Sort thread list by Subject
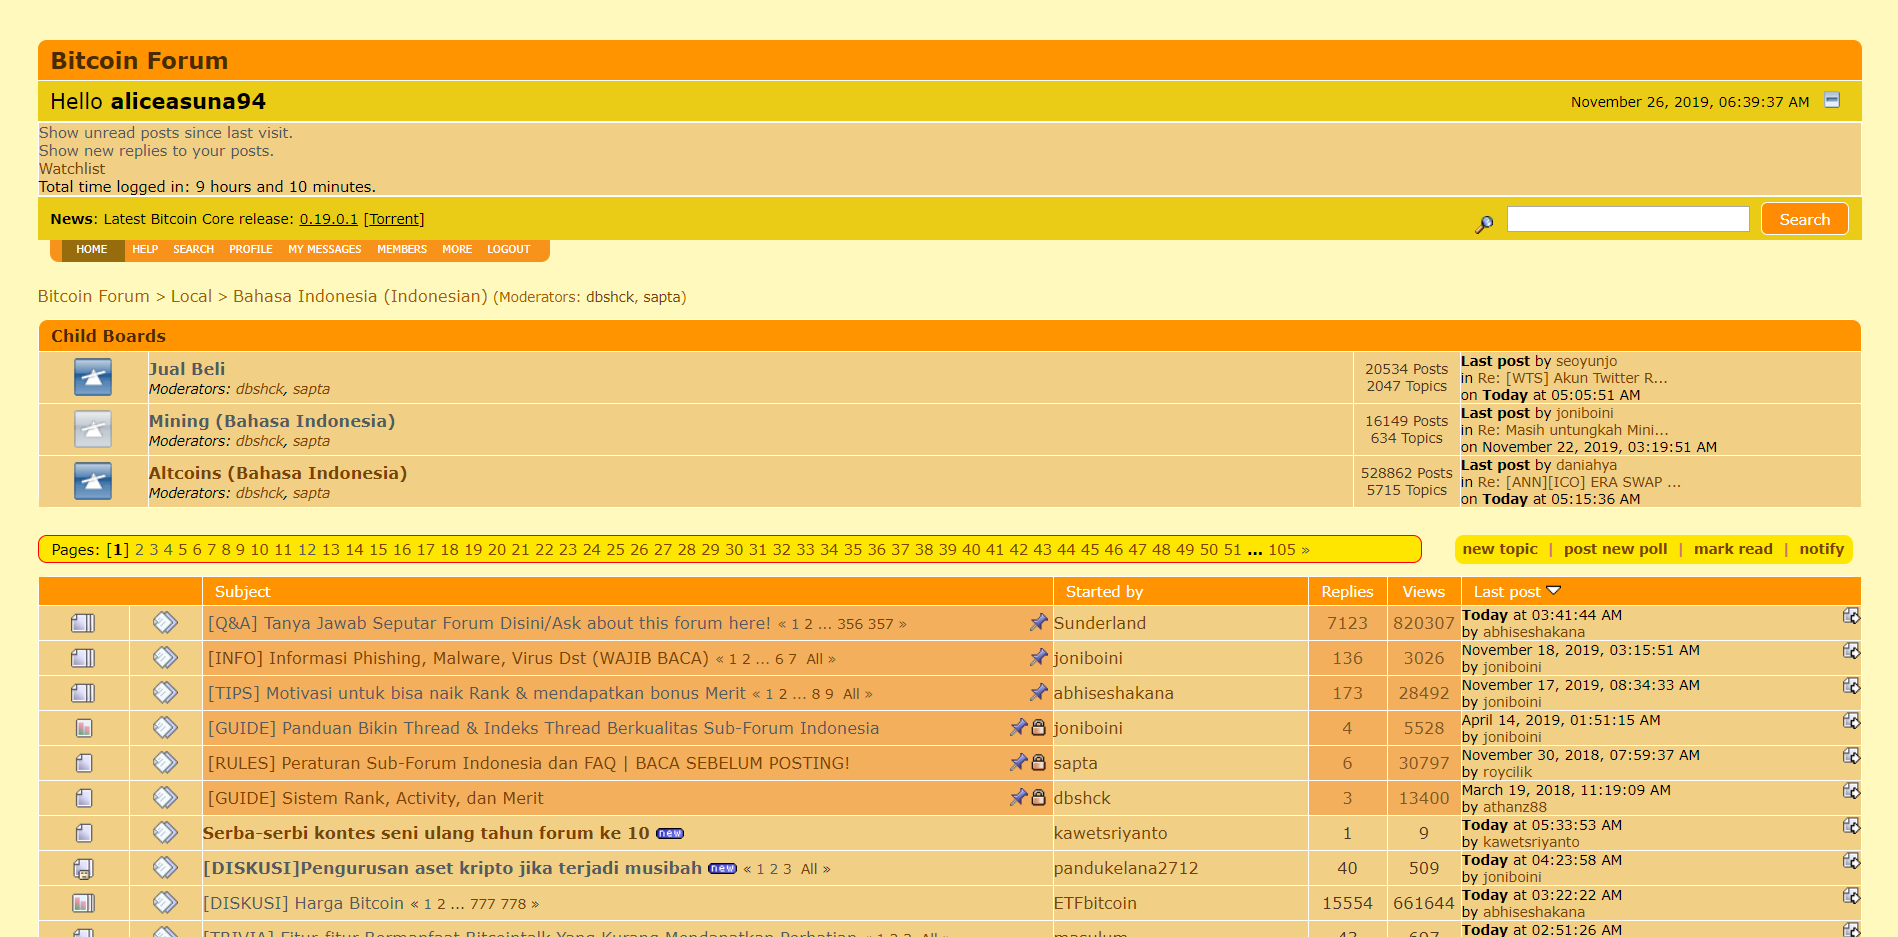Image resolution: width=1898 pixels, height=937 pixels. tap(242, 592)
